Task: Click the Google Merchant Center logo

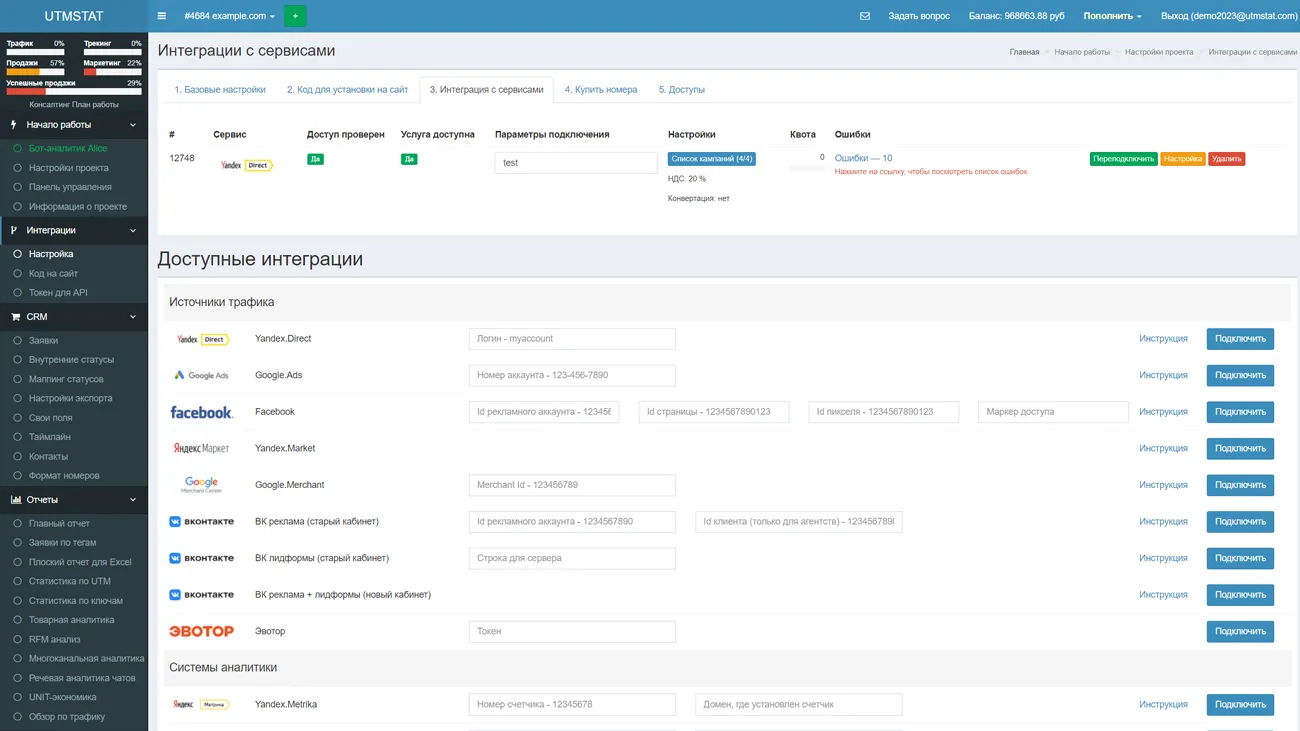Action: [x=201, y=485]
